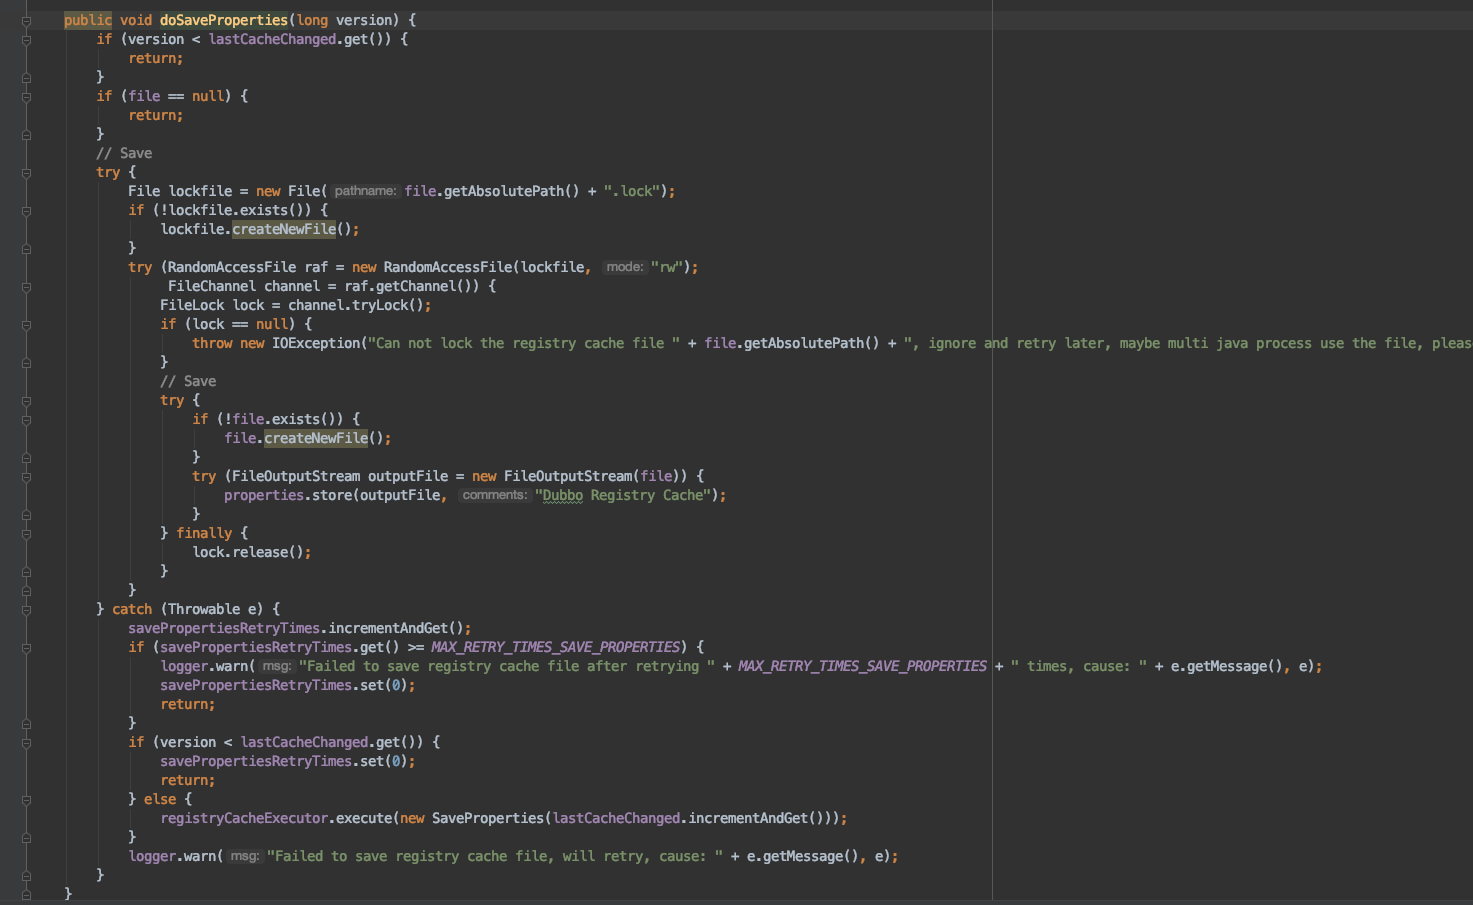Click MAX_RETRY_TIMES_SAVE_PROPERTIES in the if condition
The width and height of the screenshot is (1473, 905).
(x=556, y=647)
